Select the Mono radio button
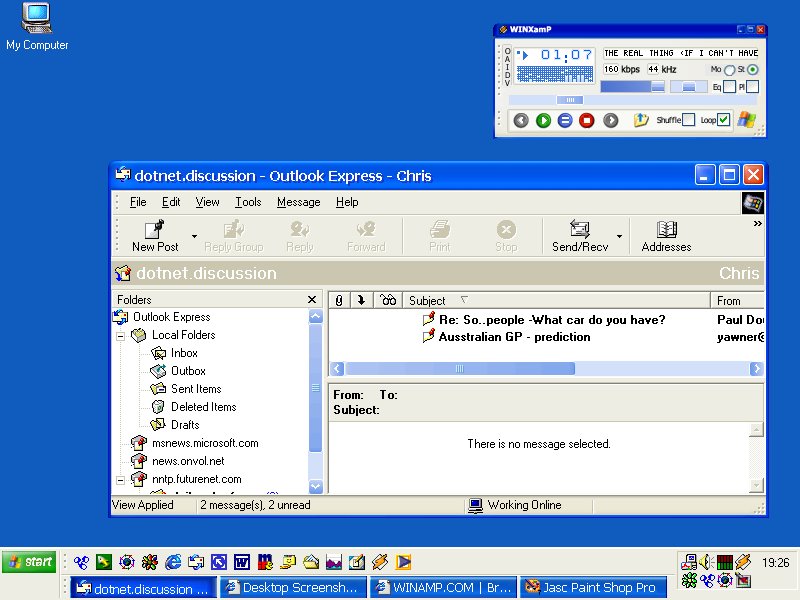Viewport: 800px width, 600px height. pyautogui.click(x=729, y=70)
